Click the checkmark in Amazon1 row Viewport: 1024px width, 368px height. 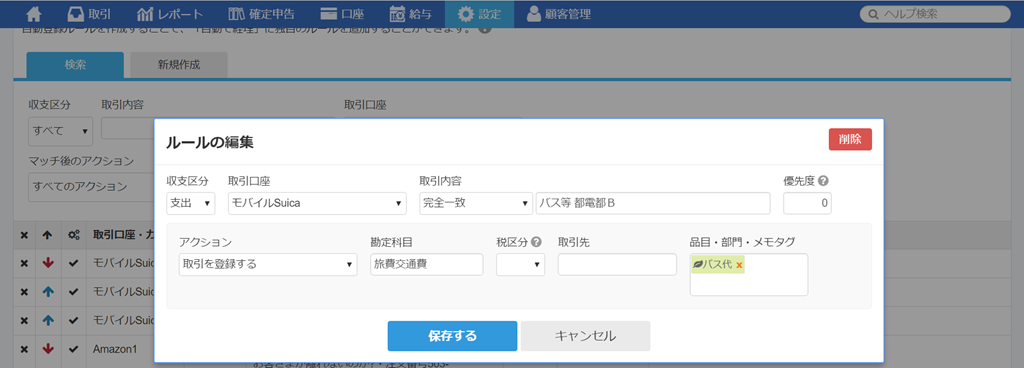click(x=74, y=349)
